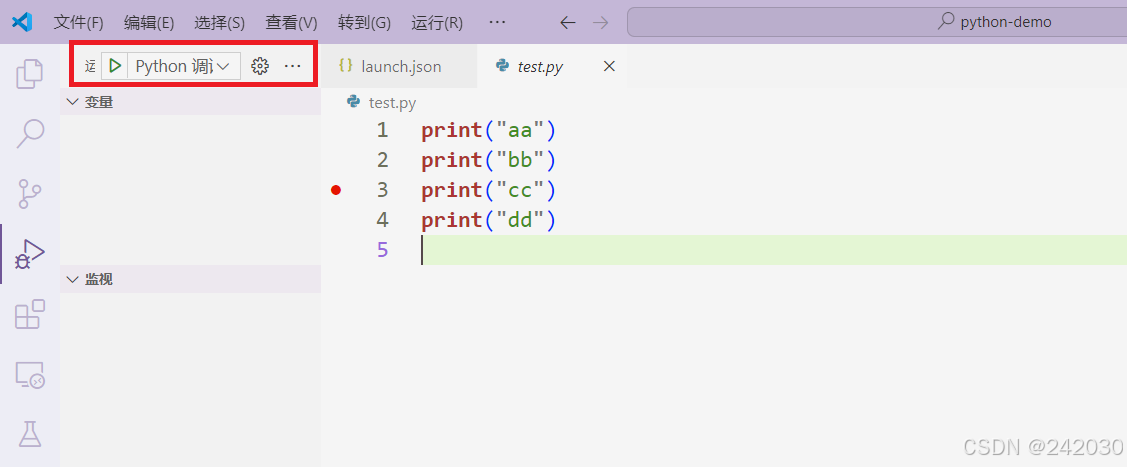Open debug panel more actions ellipsis
1127x467 pixels.
pos(292,66)
